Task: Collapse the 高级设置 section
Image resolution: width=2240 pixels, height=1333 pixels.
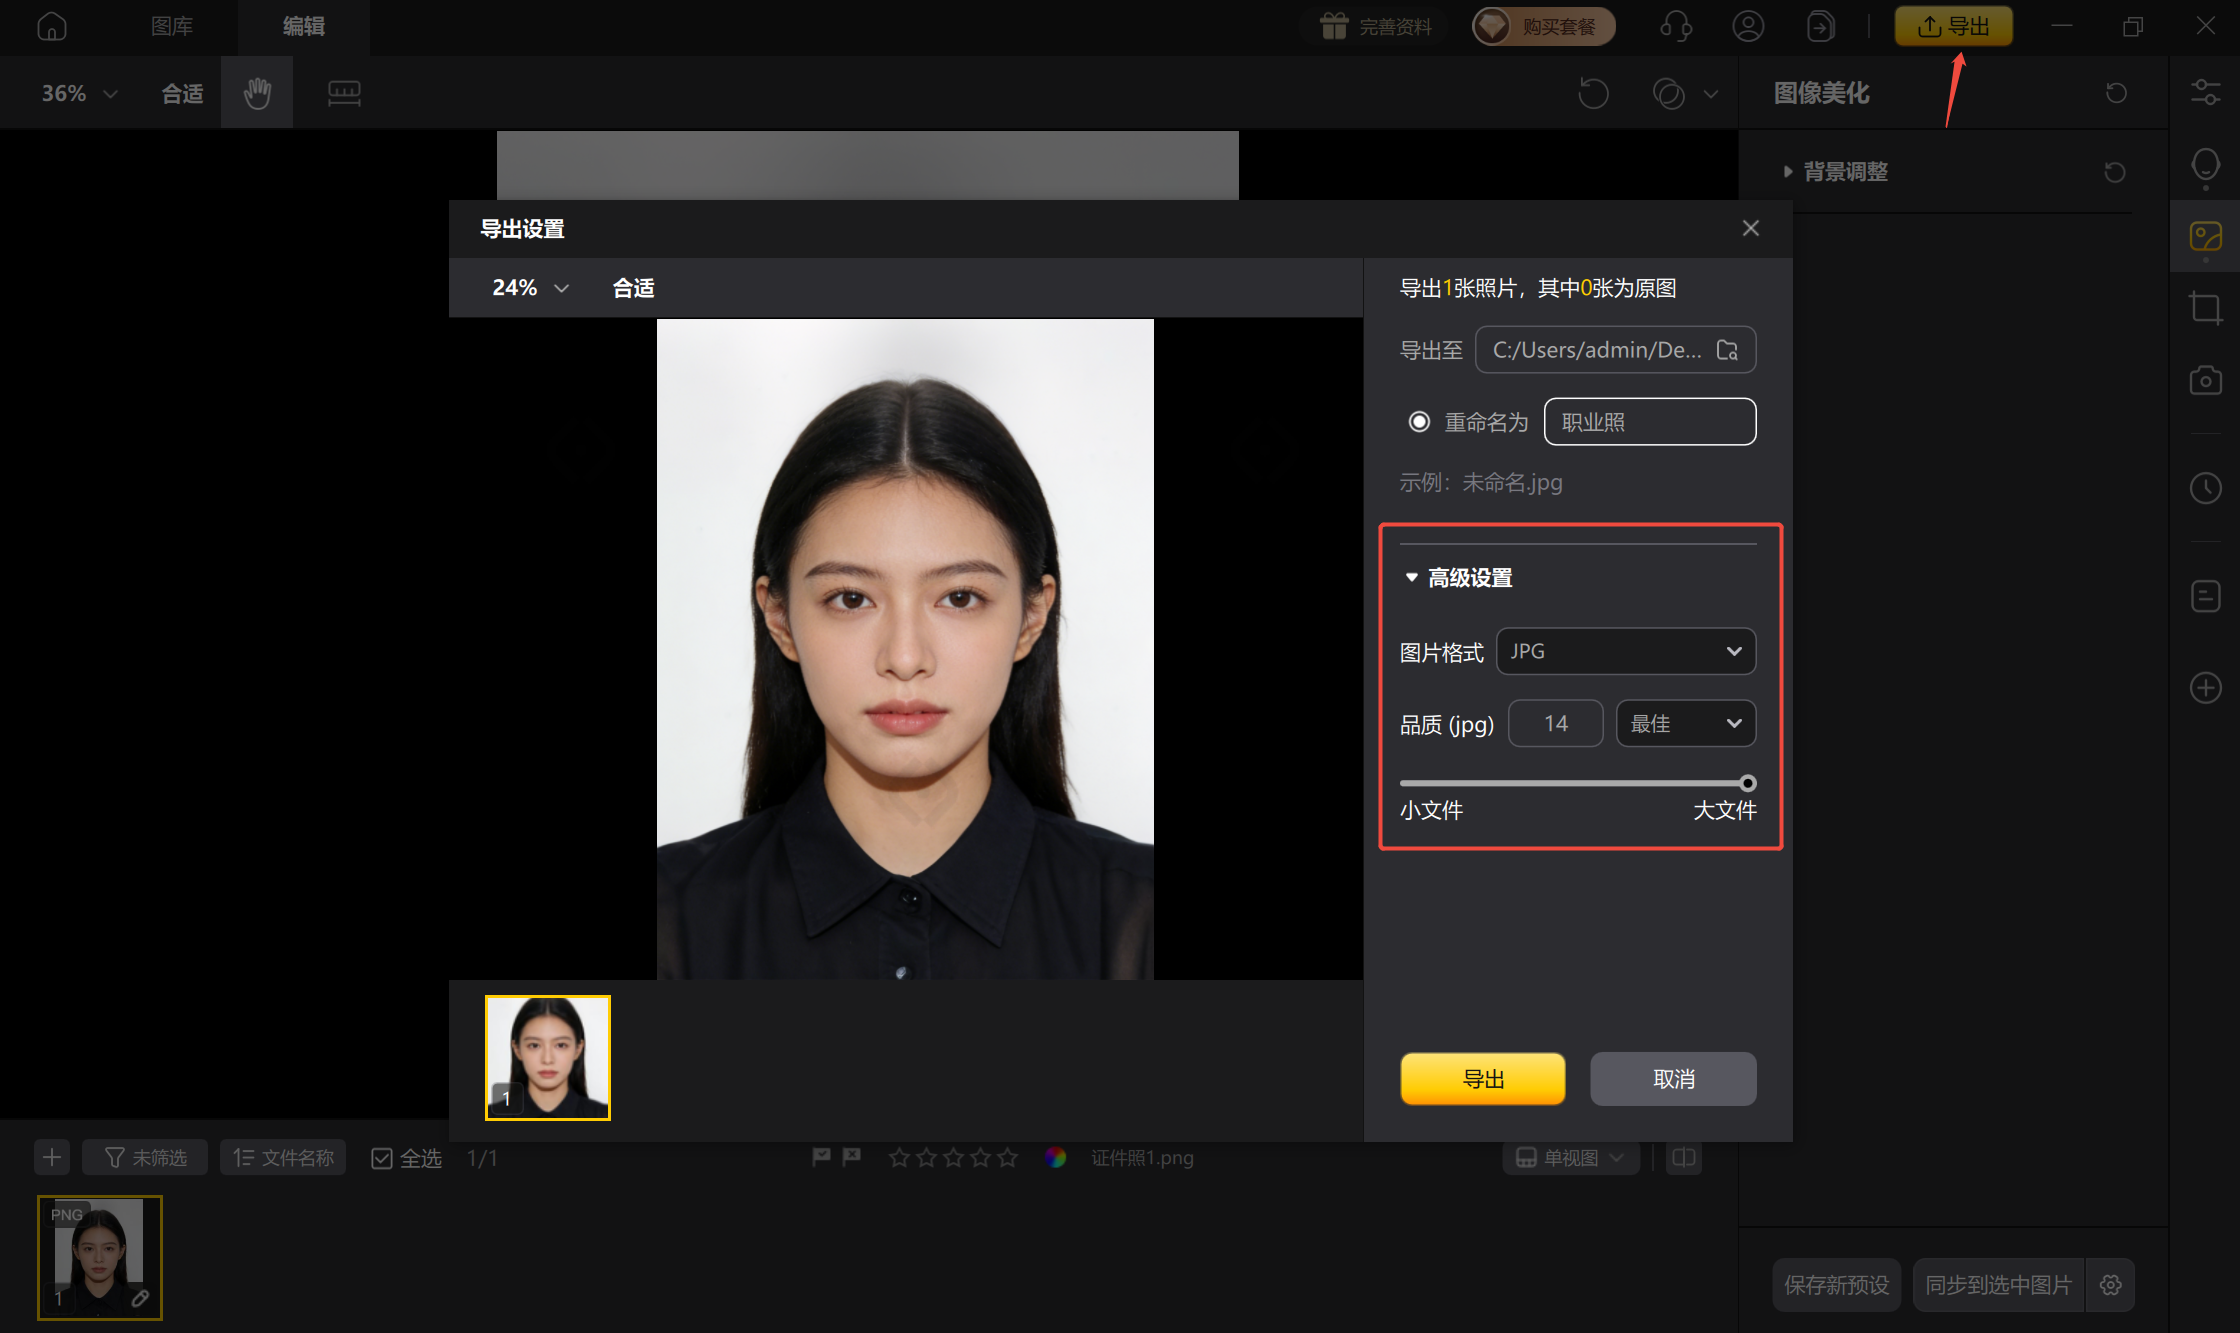Action: (1411, 577)
